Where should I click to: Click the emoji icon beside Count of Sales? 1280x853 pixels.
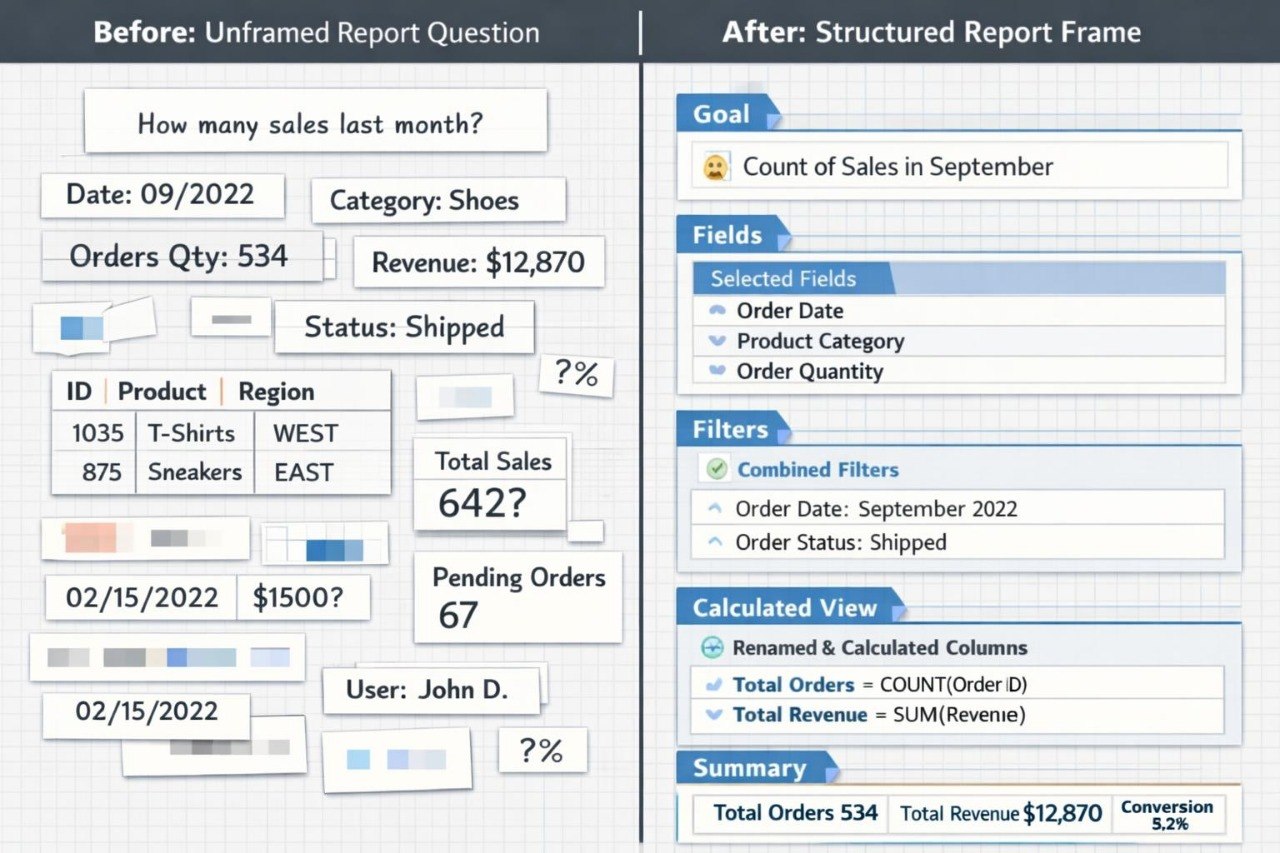pos(715,167)
